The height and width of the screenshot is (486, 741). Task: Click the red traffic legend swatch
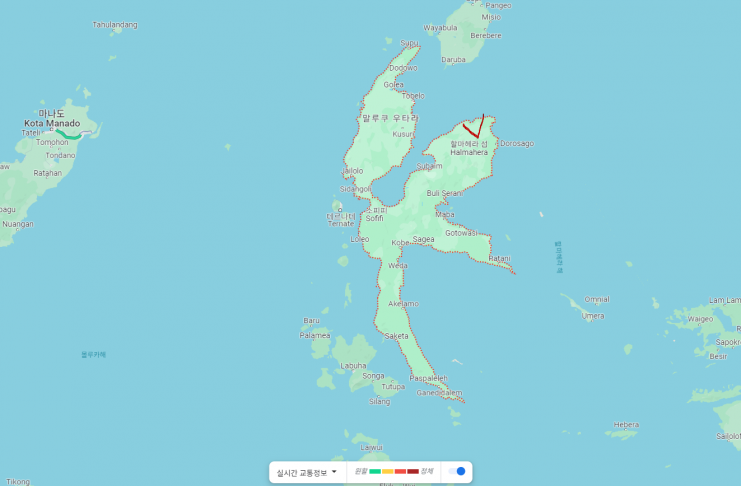pyautogui.click(x=400, y=471)
